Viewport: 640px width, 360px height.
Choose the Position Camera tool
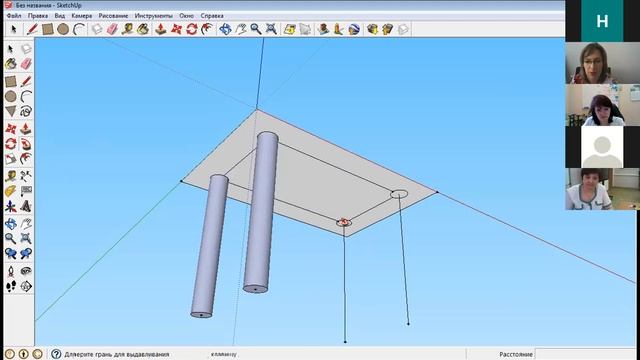11,271
